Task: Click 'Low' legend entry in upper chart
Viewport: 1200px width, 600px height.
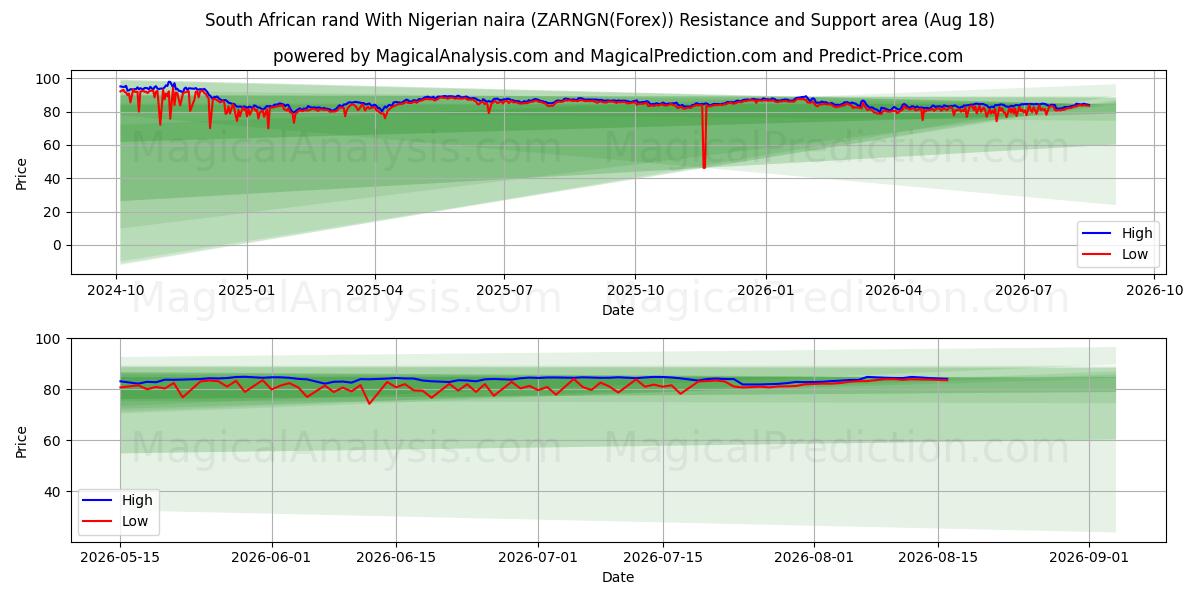Action: (x=1135, y=254)
